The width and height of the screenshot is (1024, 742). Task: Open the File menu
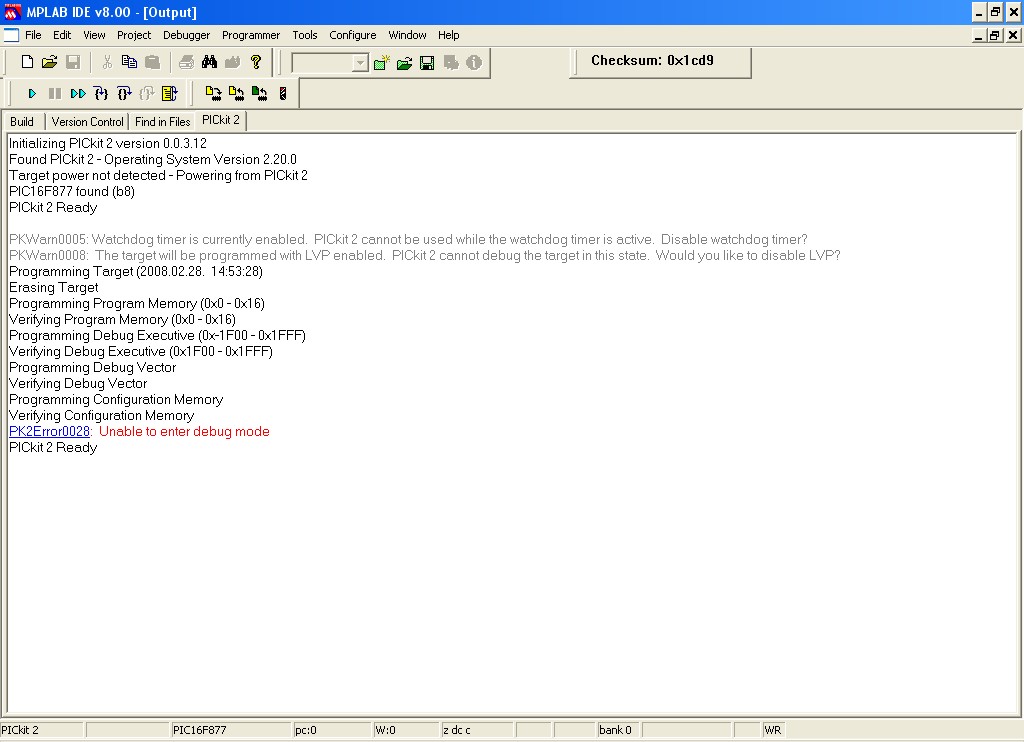coord(33,35)
